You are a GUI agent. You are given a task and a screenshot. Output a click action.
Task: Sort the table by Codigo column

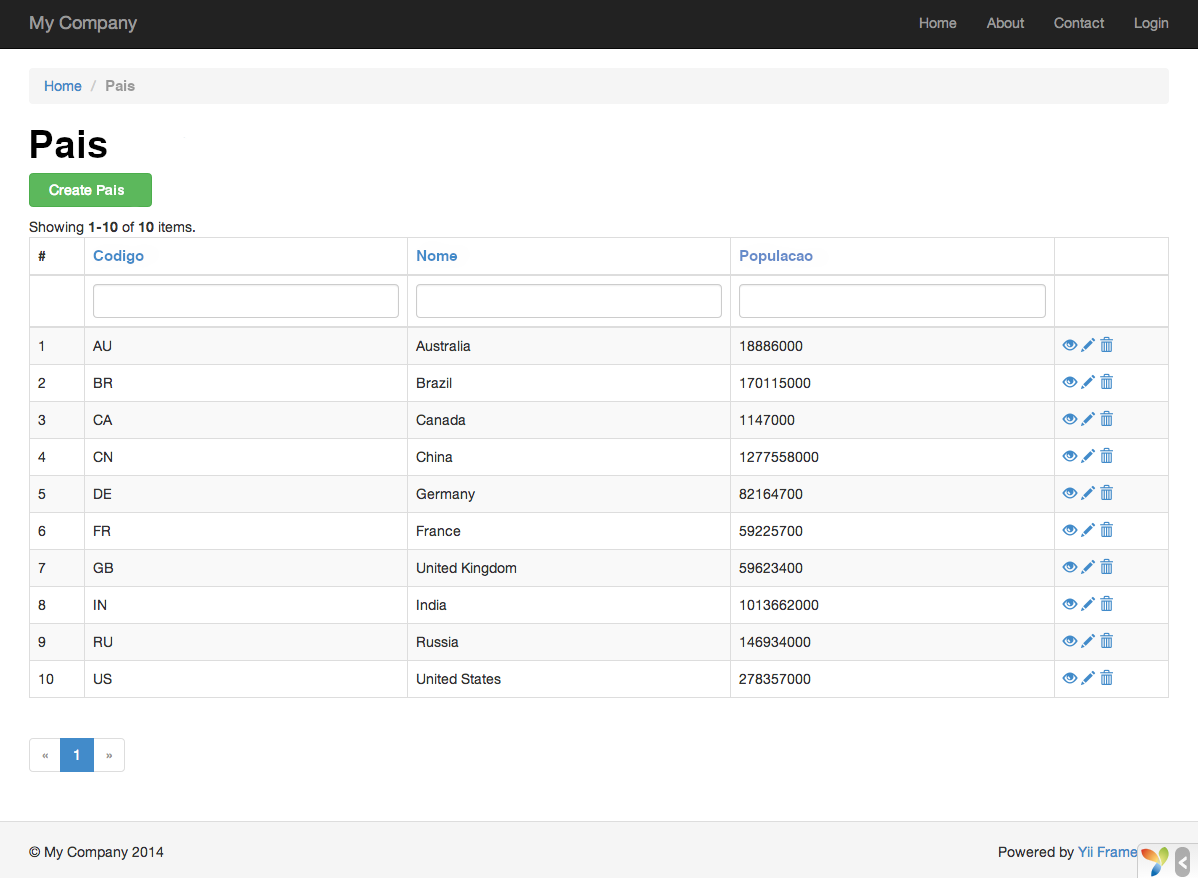118,256
